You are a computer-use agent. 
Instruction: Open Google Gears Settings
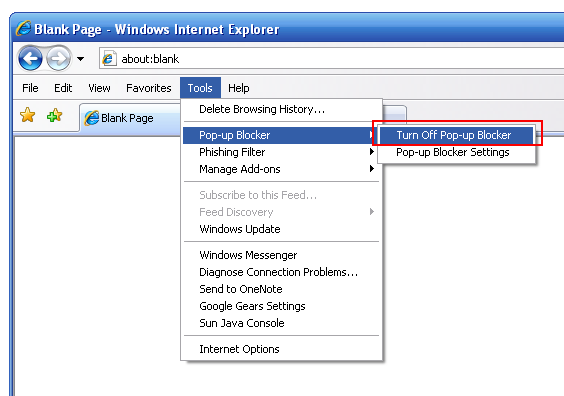point(281,306)
